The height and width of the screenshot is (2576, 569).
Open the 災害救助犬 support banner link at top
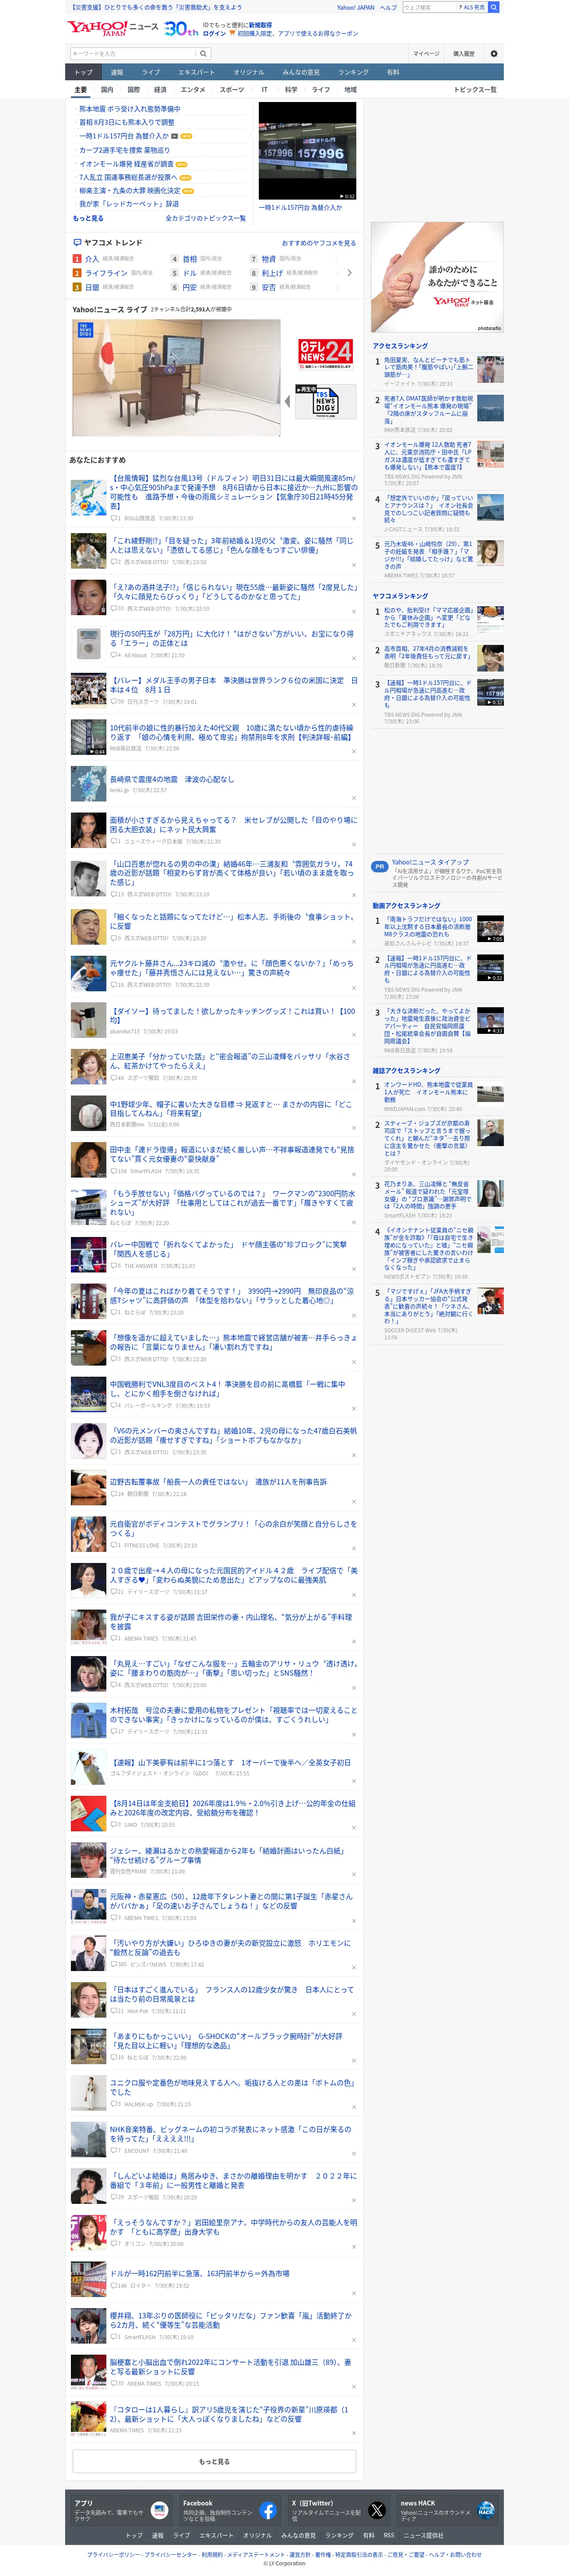click(x=156, y=7)
